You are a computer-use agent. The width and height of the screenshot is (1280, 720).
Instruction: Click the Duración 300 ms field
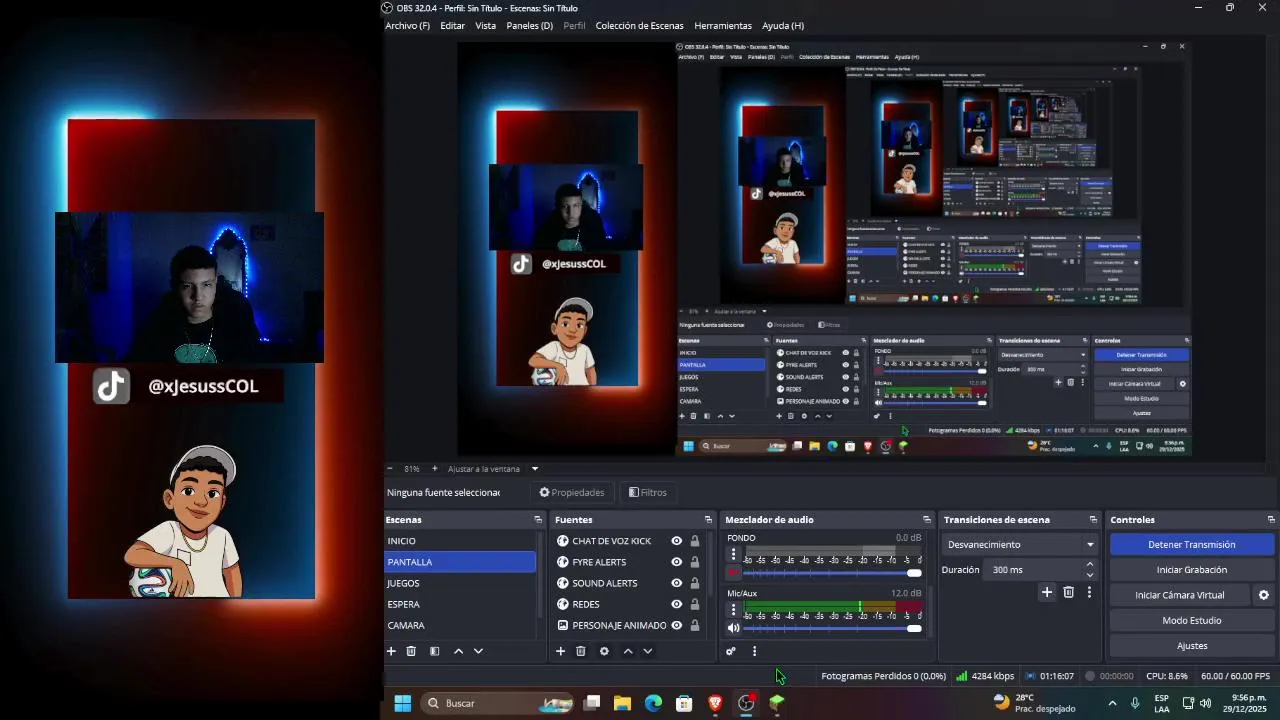pyautogui.click(x=1040, y=569)
